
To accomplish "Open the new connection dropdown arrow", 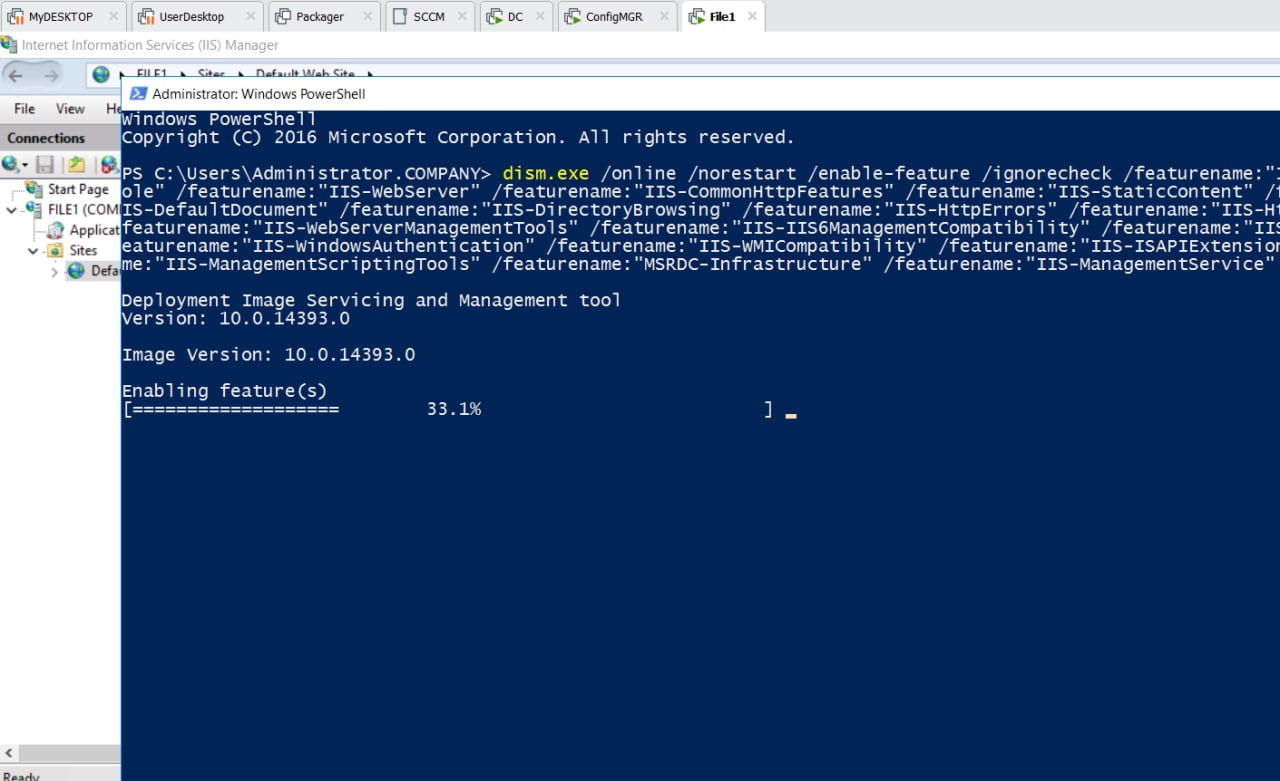I will (x=25, y=165).
